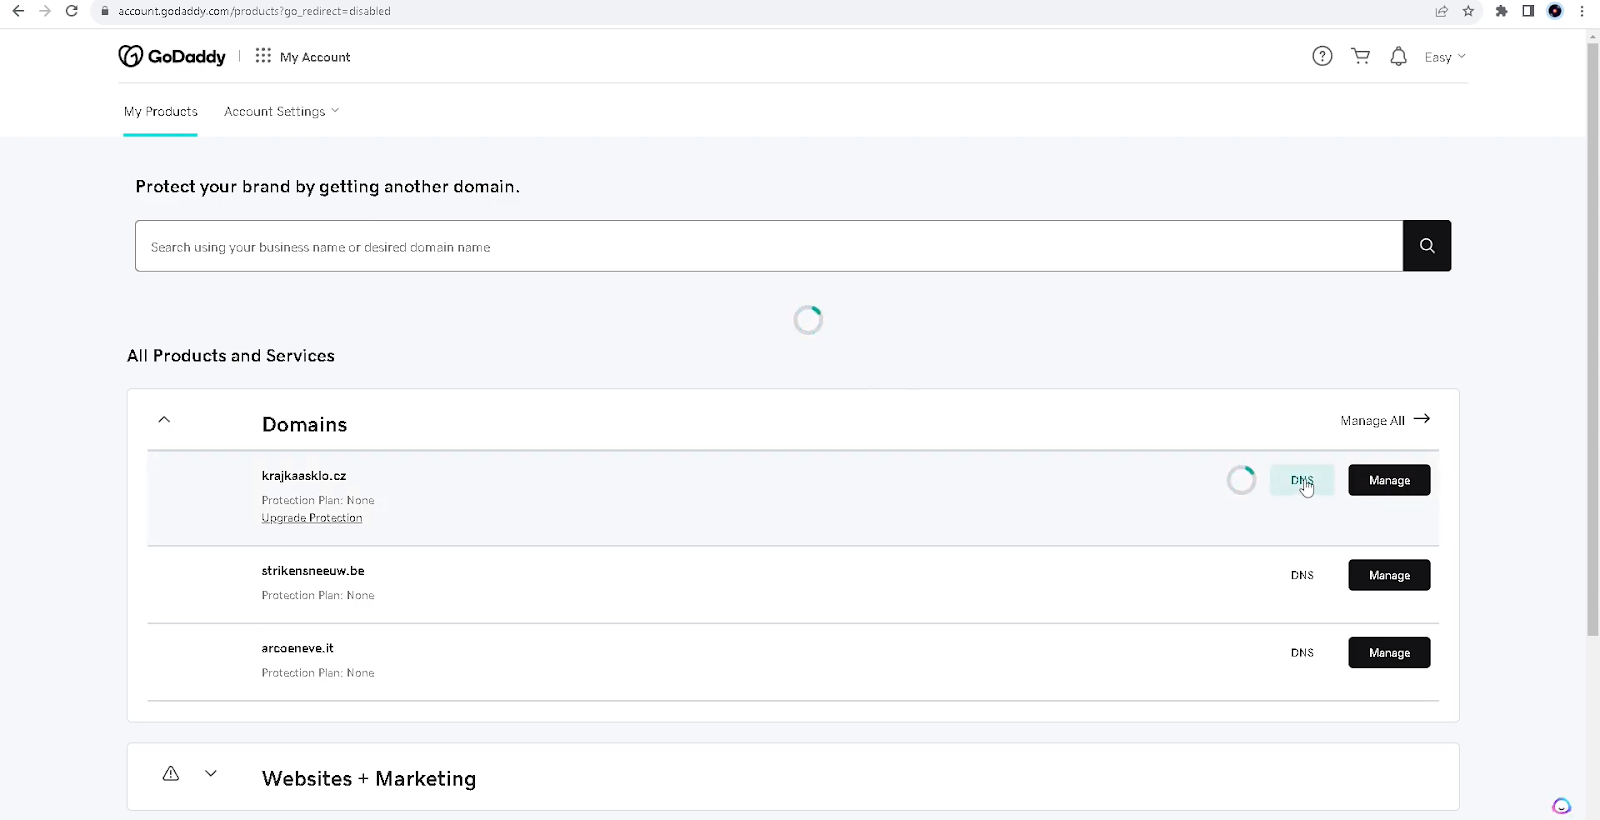Click the browser Back arrow

pos(18,11)
